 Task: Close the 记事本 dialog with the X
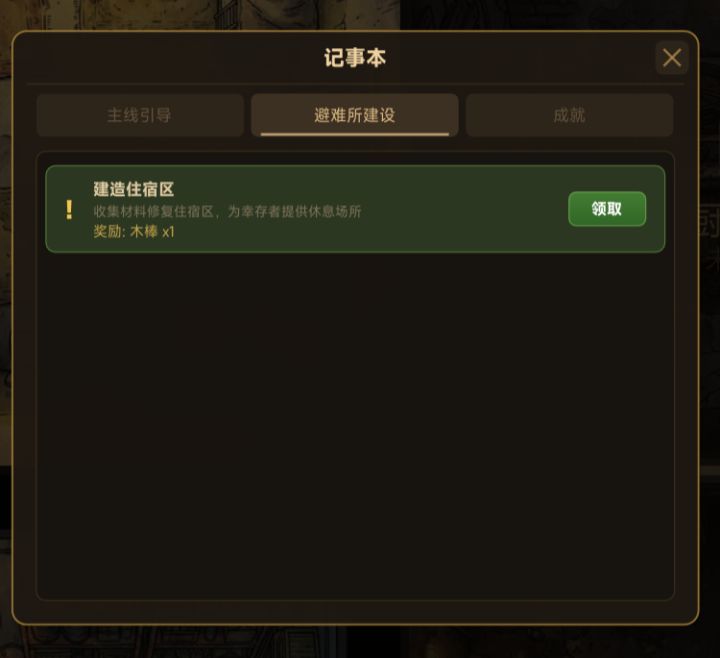pos(671,58)
